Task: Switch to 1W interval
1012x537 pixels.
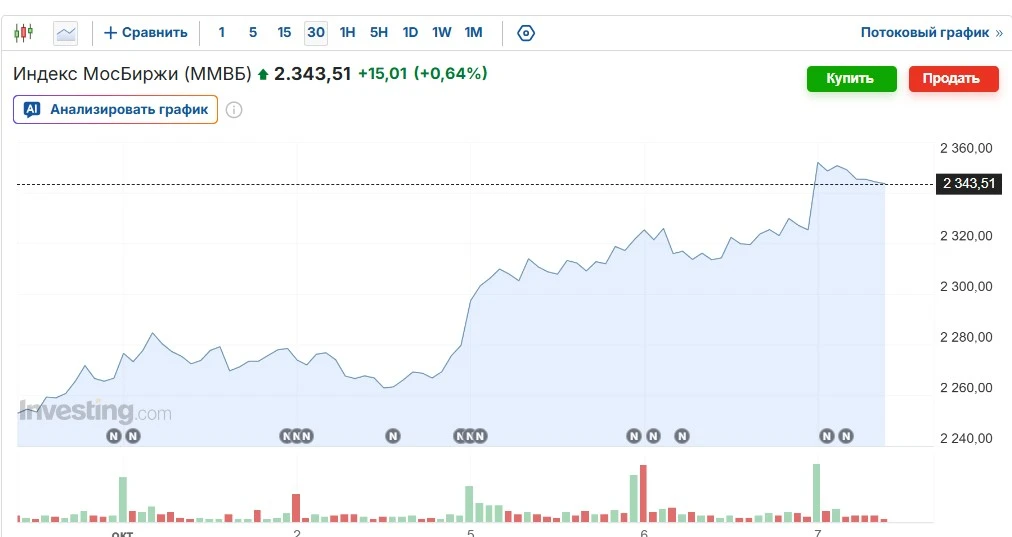Action: 441,32
